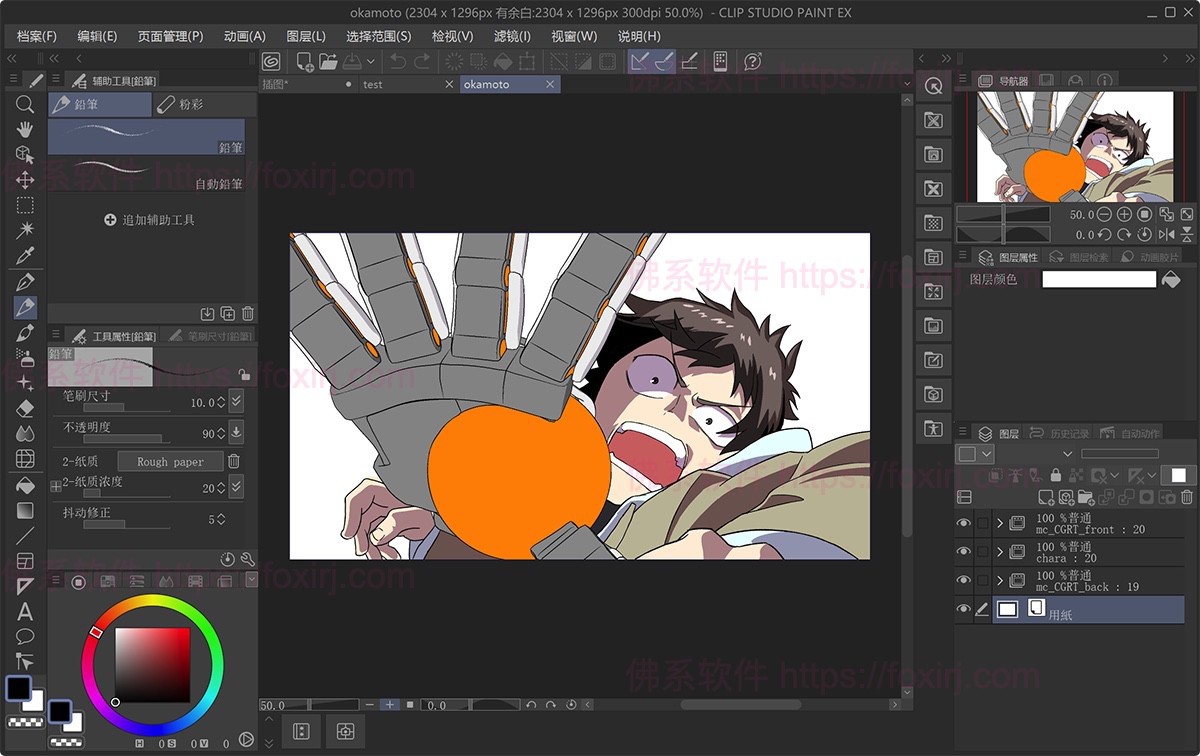The image size is (1200, 756).
Task: Hide the chara layer
Action: (964, 552)
